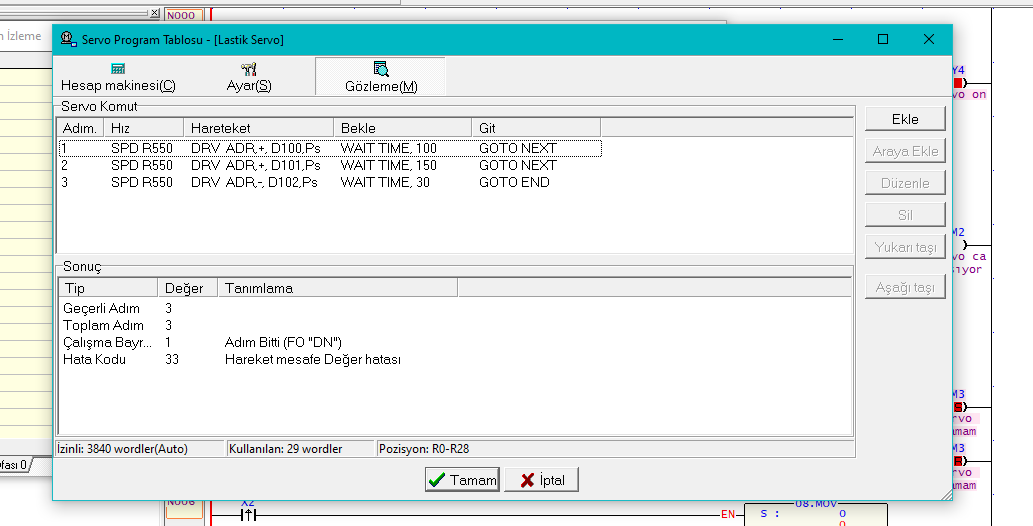The image size is (1033, 526).
Task: Select step 3 row with GOTO END
Action: coord(329,182)
